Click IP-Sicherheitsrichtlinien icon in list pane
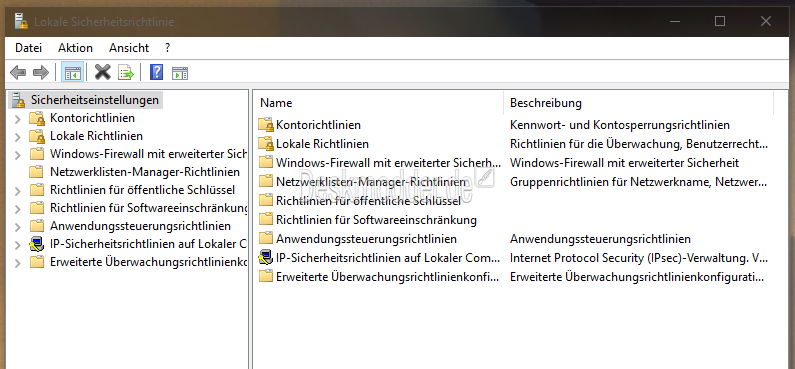 (266, 257)
